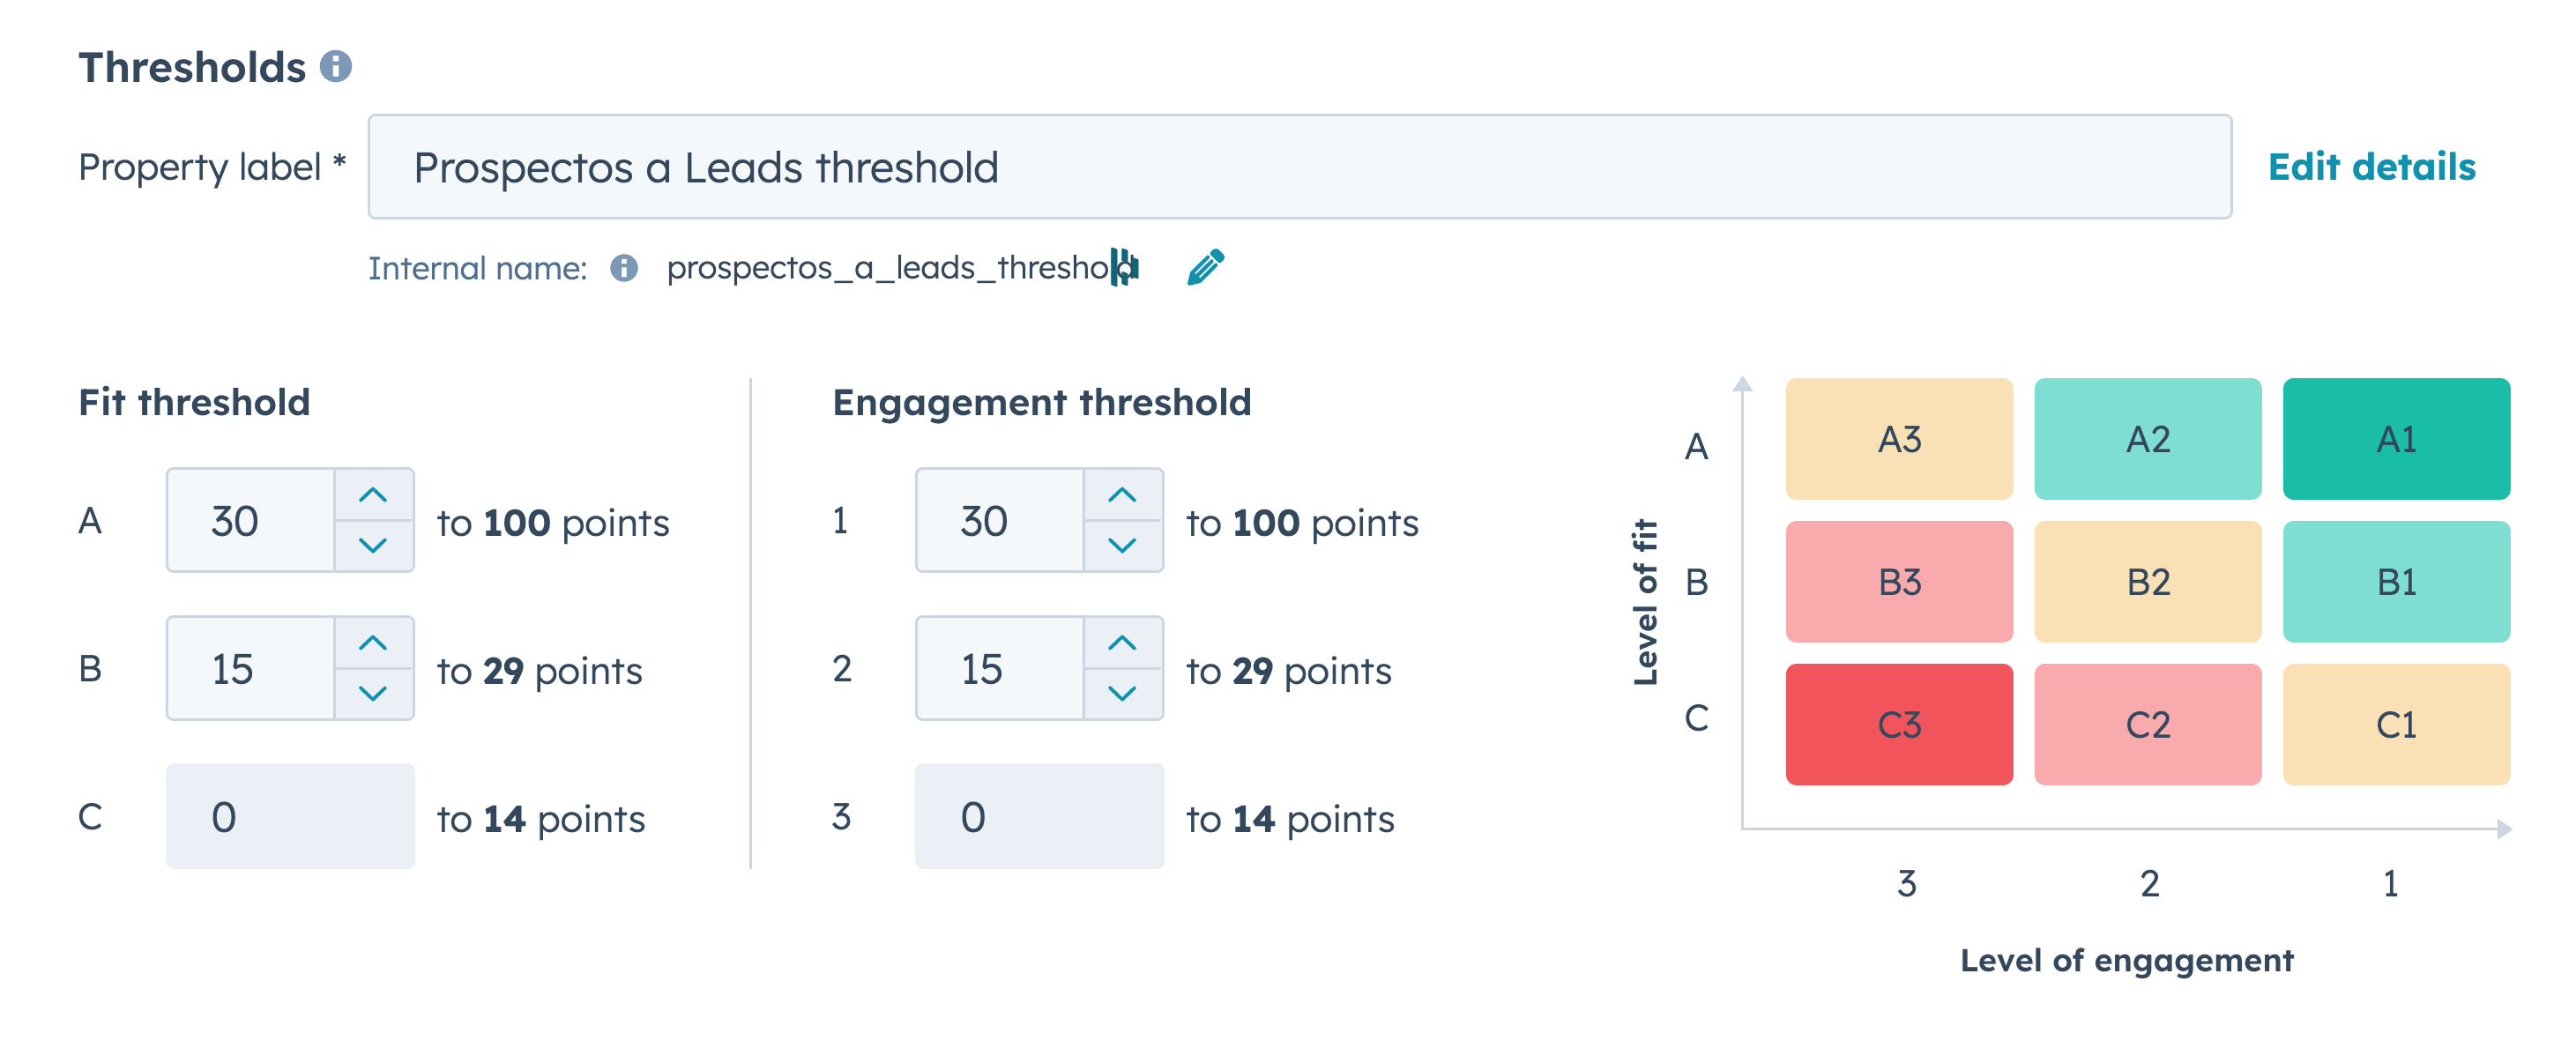The image size is (2576, 1063).
Task: Click the copy icon beside internal name
Action: coord(1125,268)
